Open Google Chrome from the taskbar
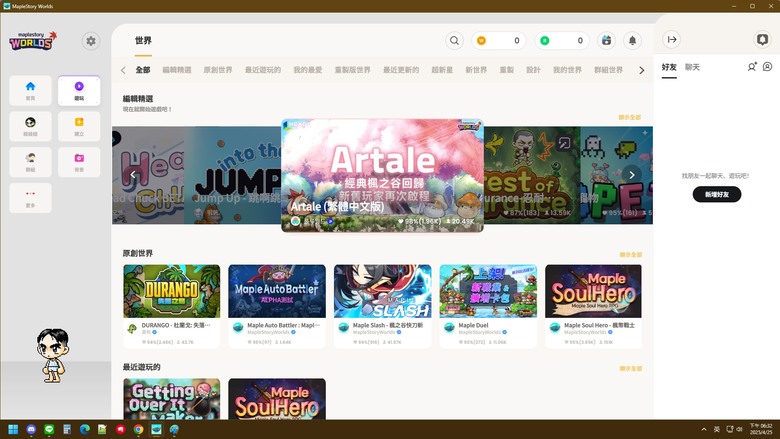 (x=138, y=430)
